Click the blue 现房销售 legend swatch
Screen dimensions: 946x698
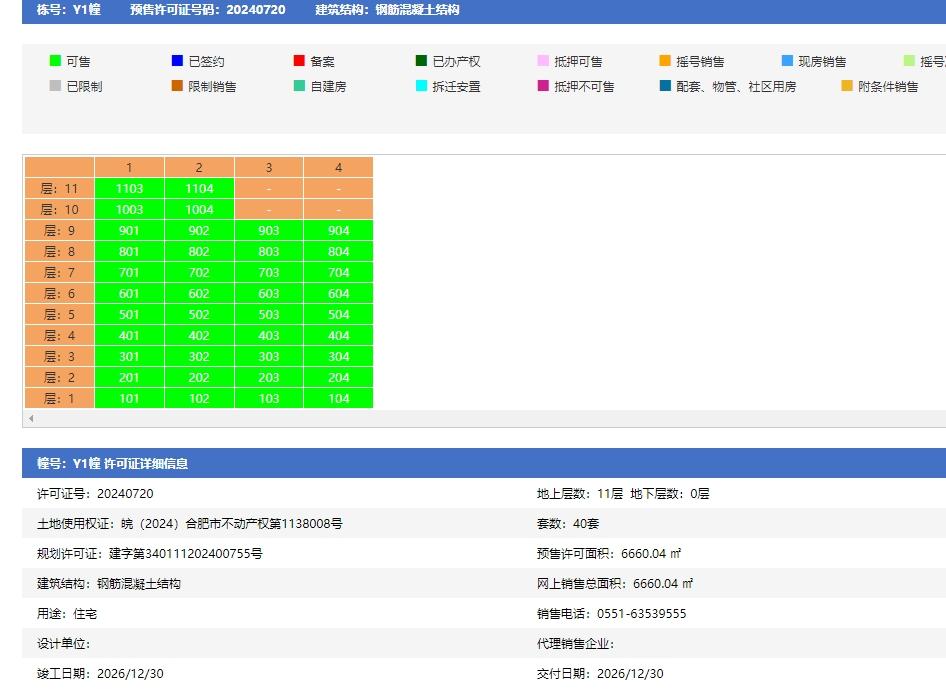coord(787,60)
